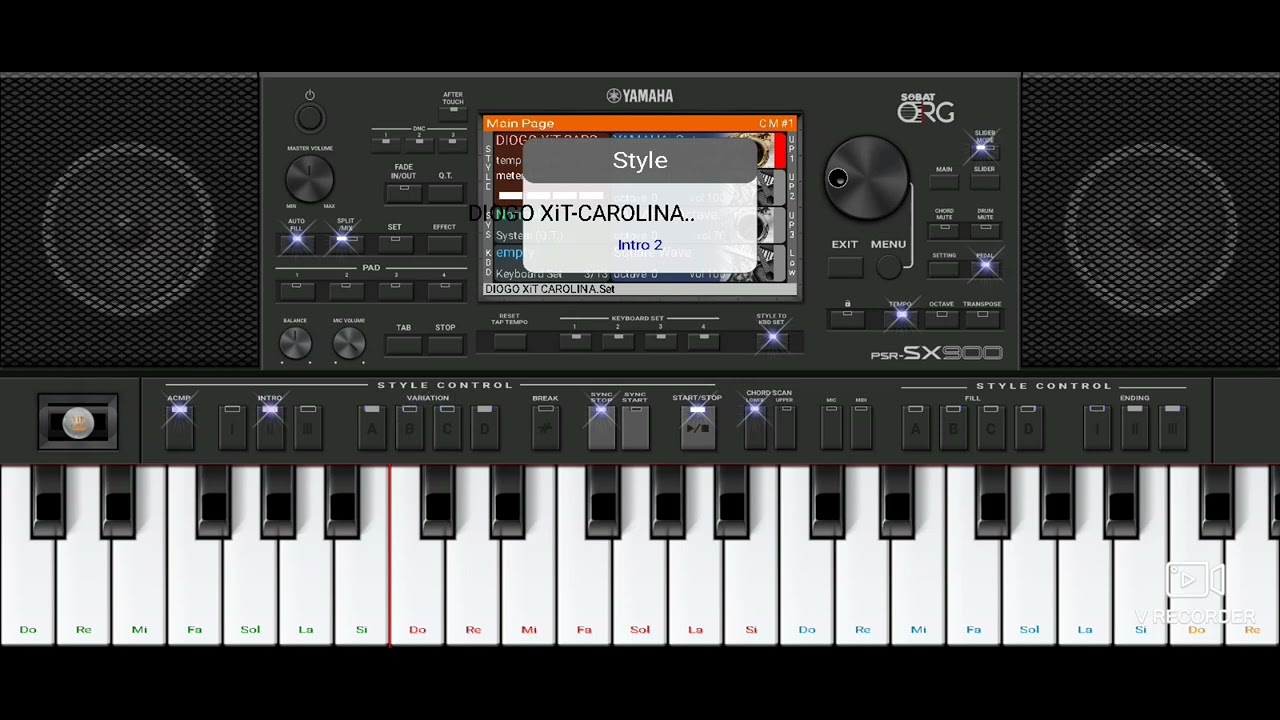The image size is (1280, 720).
Task: Toggle the MIC button
Action: (831, 428)
